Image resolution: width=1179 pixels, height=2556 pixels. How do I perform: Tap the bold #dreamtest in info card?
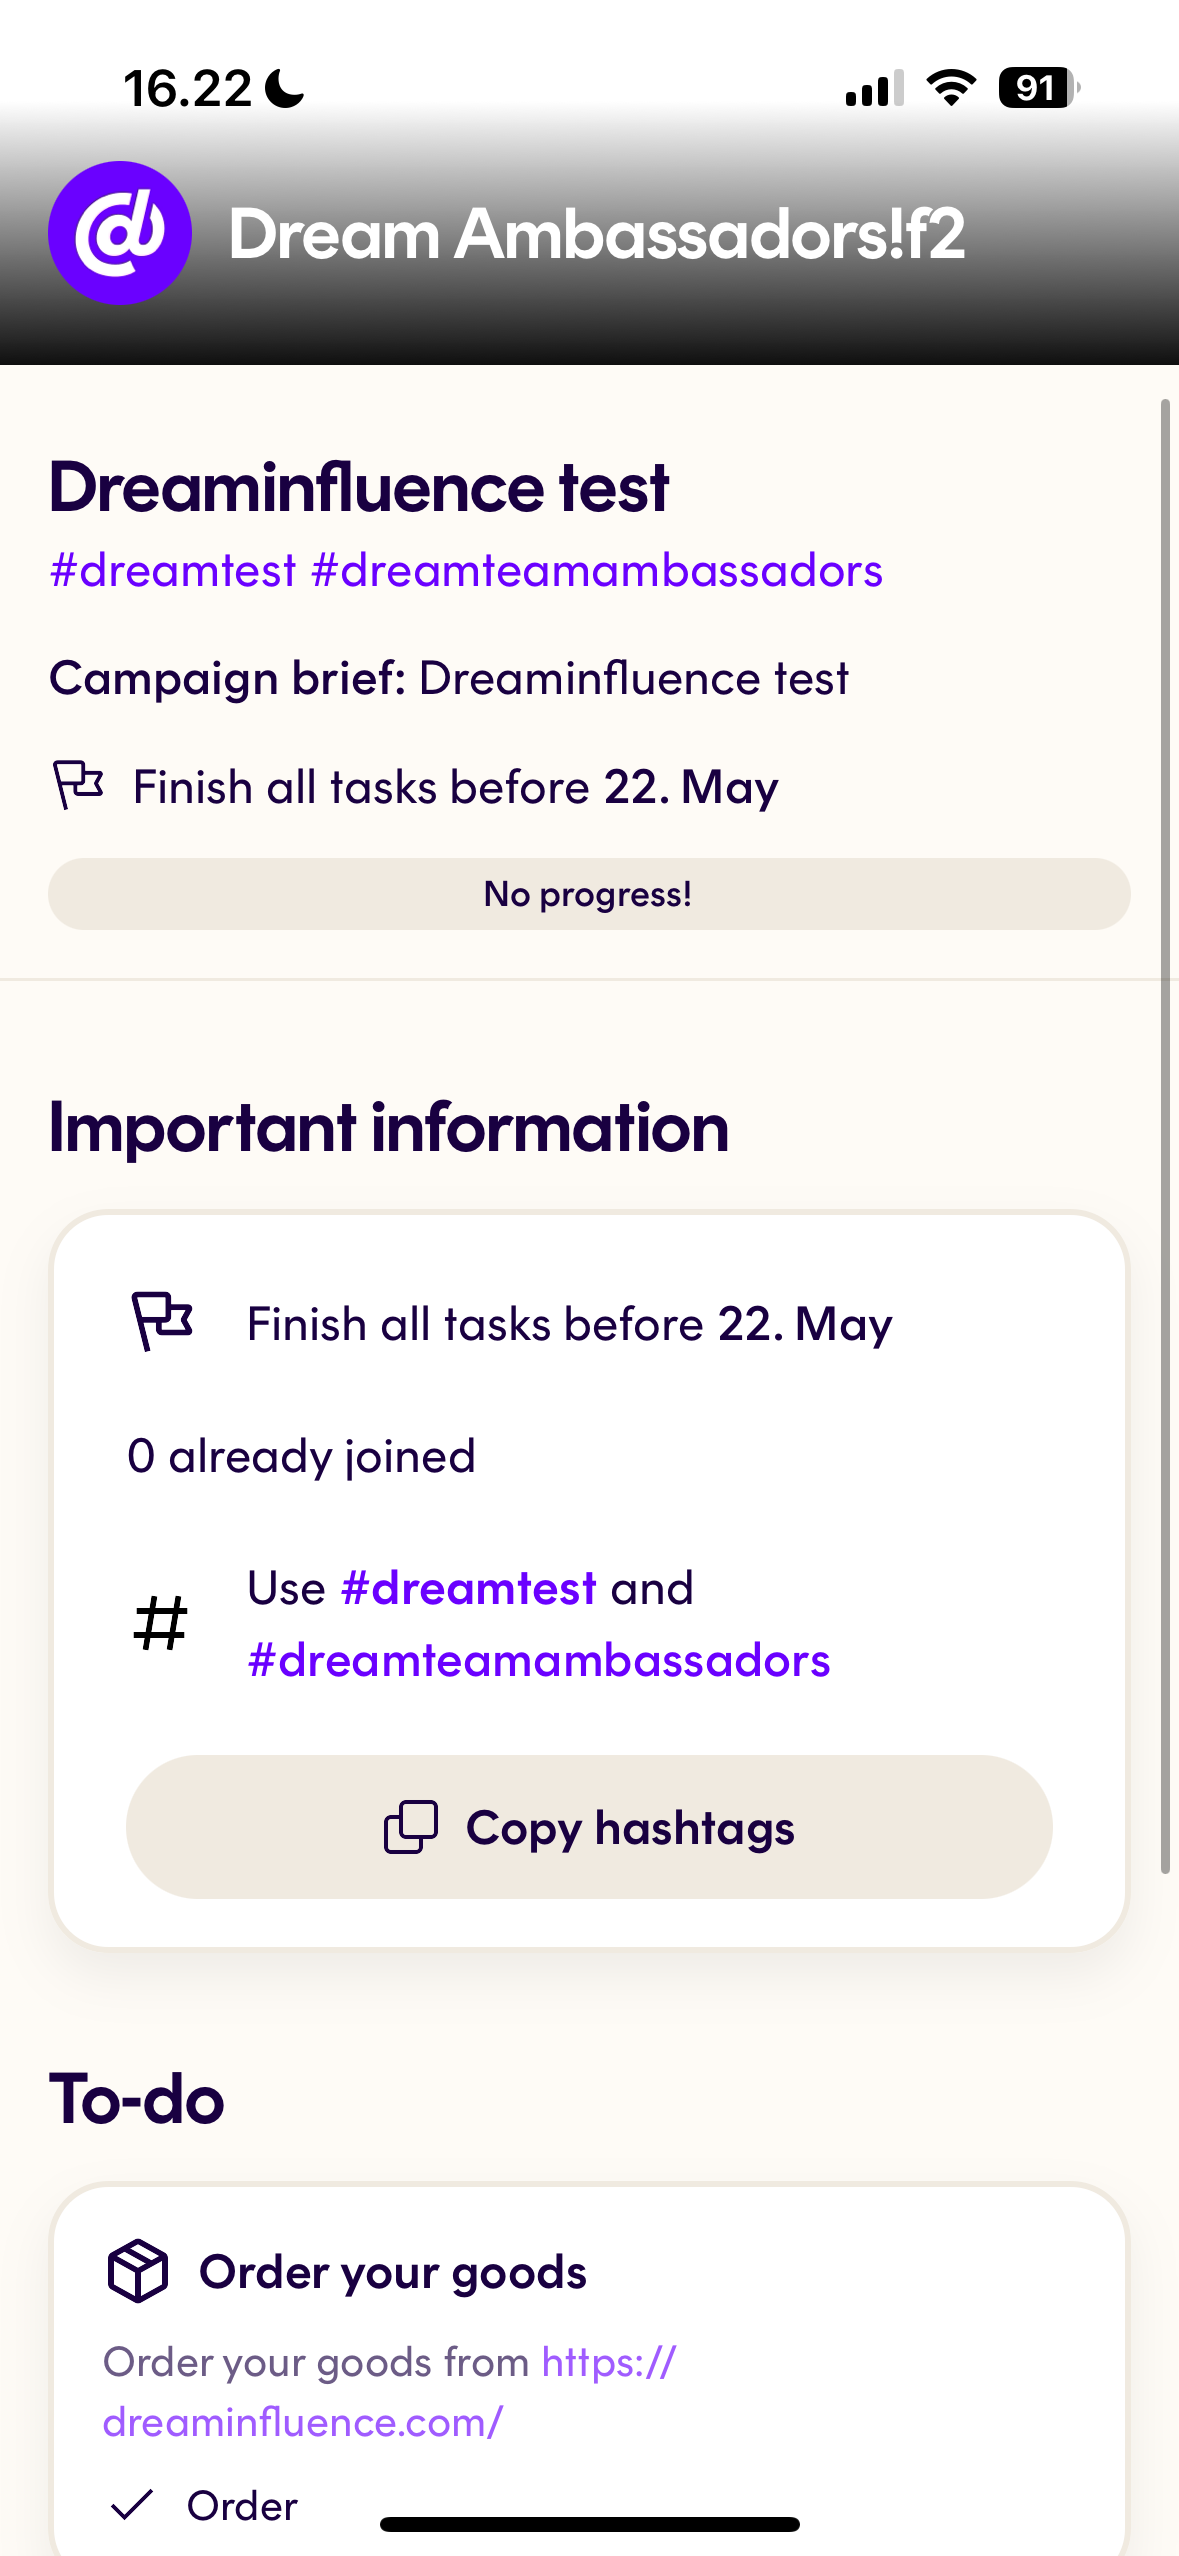pyautogui.click(x=469, y=1588)
